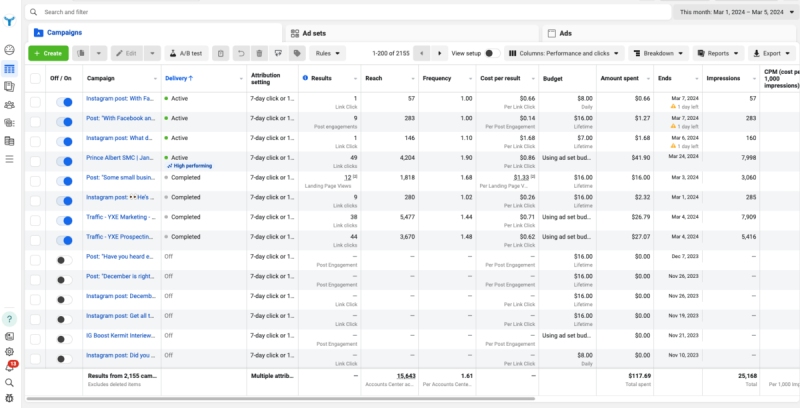Click the Impressions column header

(722, 78)
